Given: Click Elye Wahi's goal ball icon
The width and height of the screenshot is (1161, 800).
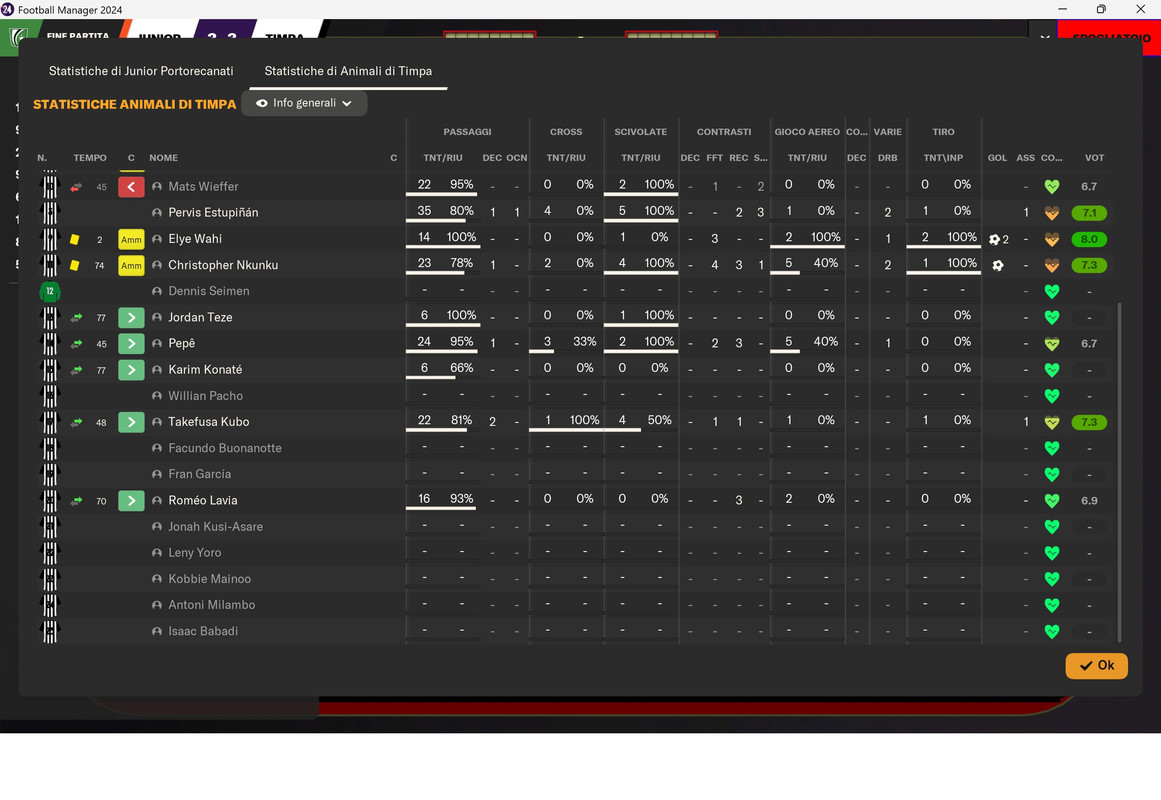Looking at the screenshot, I should tap(994, 239).
